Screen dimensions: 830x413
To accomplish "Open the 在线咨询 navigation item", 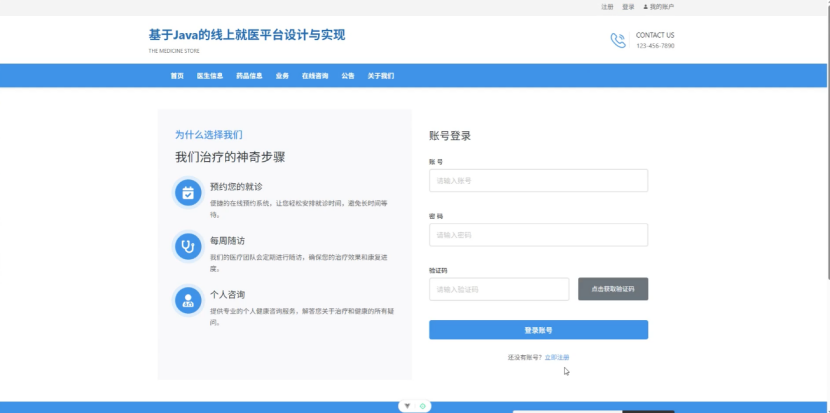I will point(315,76).
